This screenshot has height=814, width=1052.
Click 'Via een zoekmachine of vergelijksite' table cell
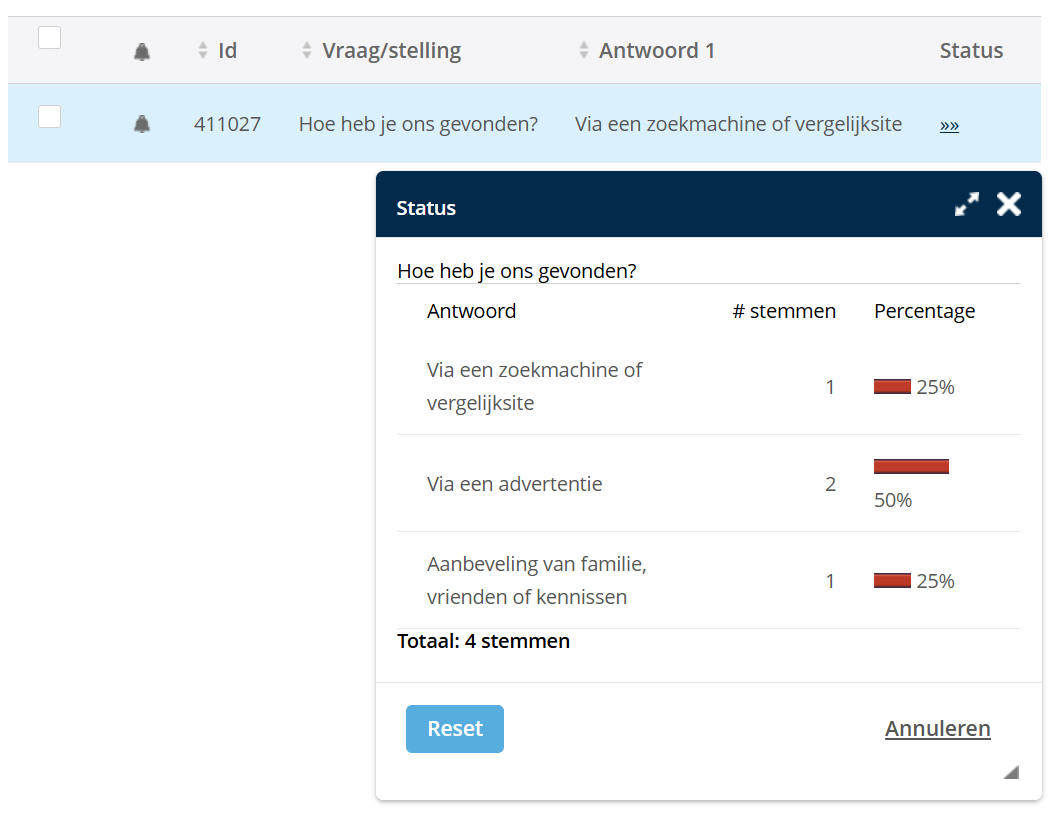pyautogui.click(x=738, y=124)
